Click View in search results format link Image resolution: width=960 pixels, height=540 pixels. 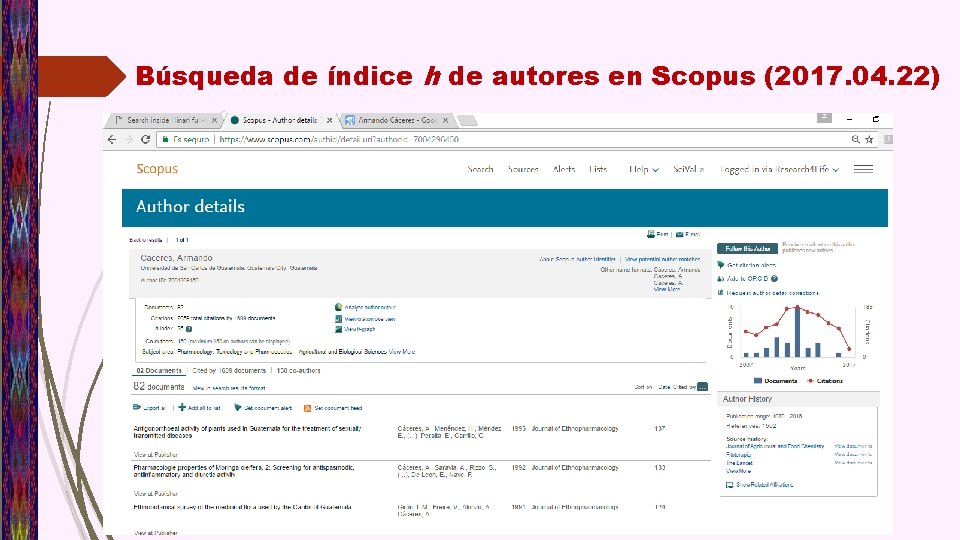pos(229,388)
